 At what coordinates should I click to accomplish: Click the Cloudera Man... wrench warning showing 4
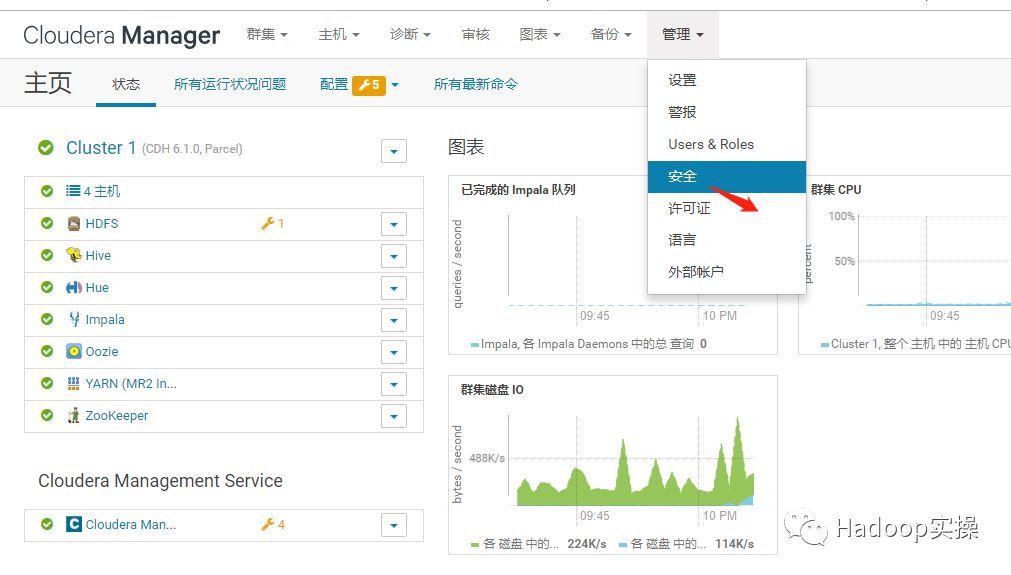(273, 524)
